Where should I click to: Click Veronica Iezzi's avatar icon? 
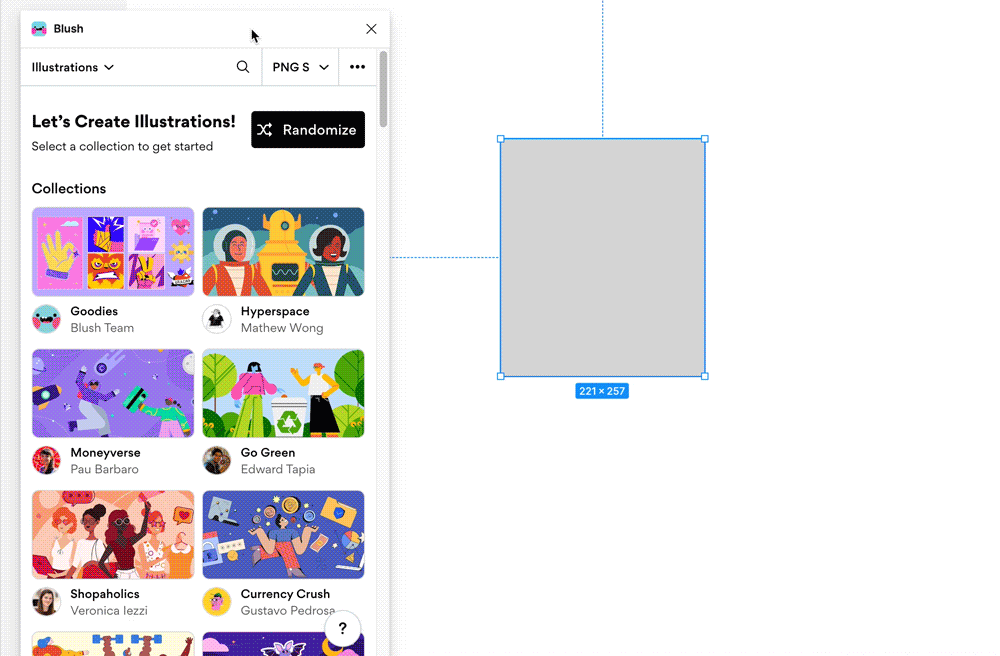tap(47, 601)
